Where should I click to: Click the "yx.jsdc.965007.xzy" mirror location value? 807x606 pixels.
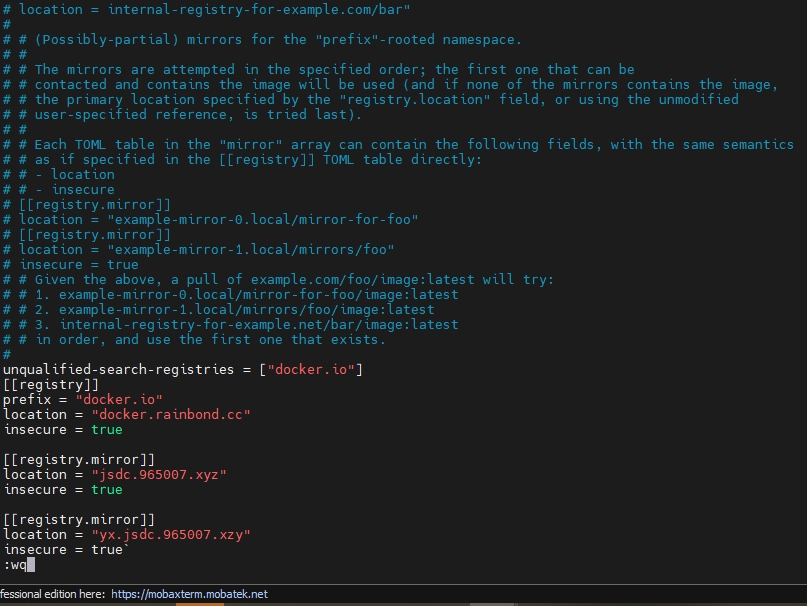[171, 534]
